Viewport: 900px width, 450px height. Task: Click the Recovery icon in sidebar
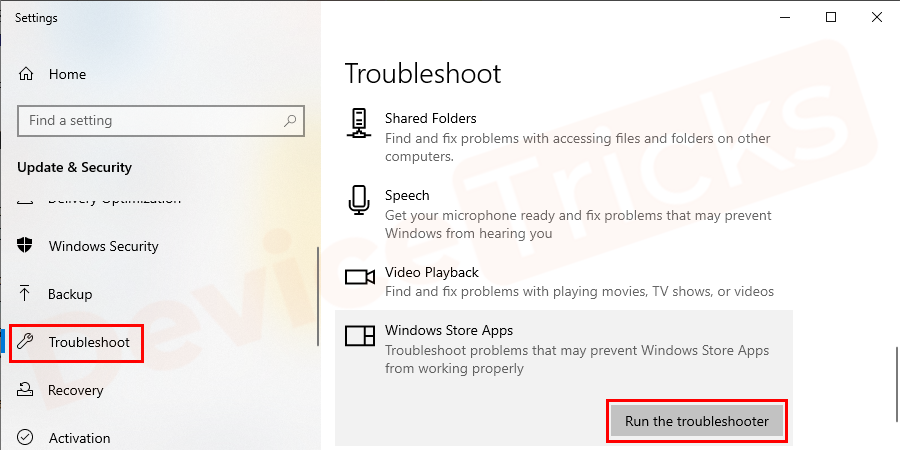click(x=26, y=390)
